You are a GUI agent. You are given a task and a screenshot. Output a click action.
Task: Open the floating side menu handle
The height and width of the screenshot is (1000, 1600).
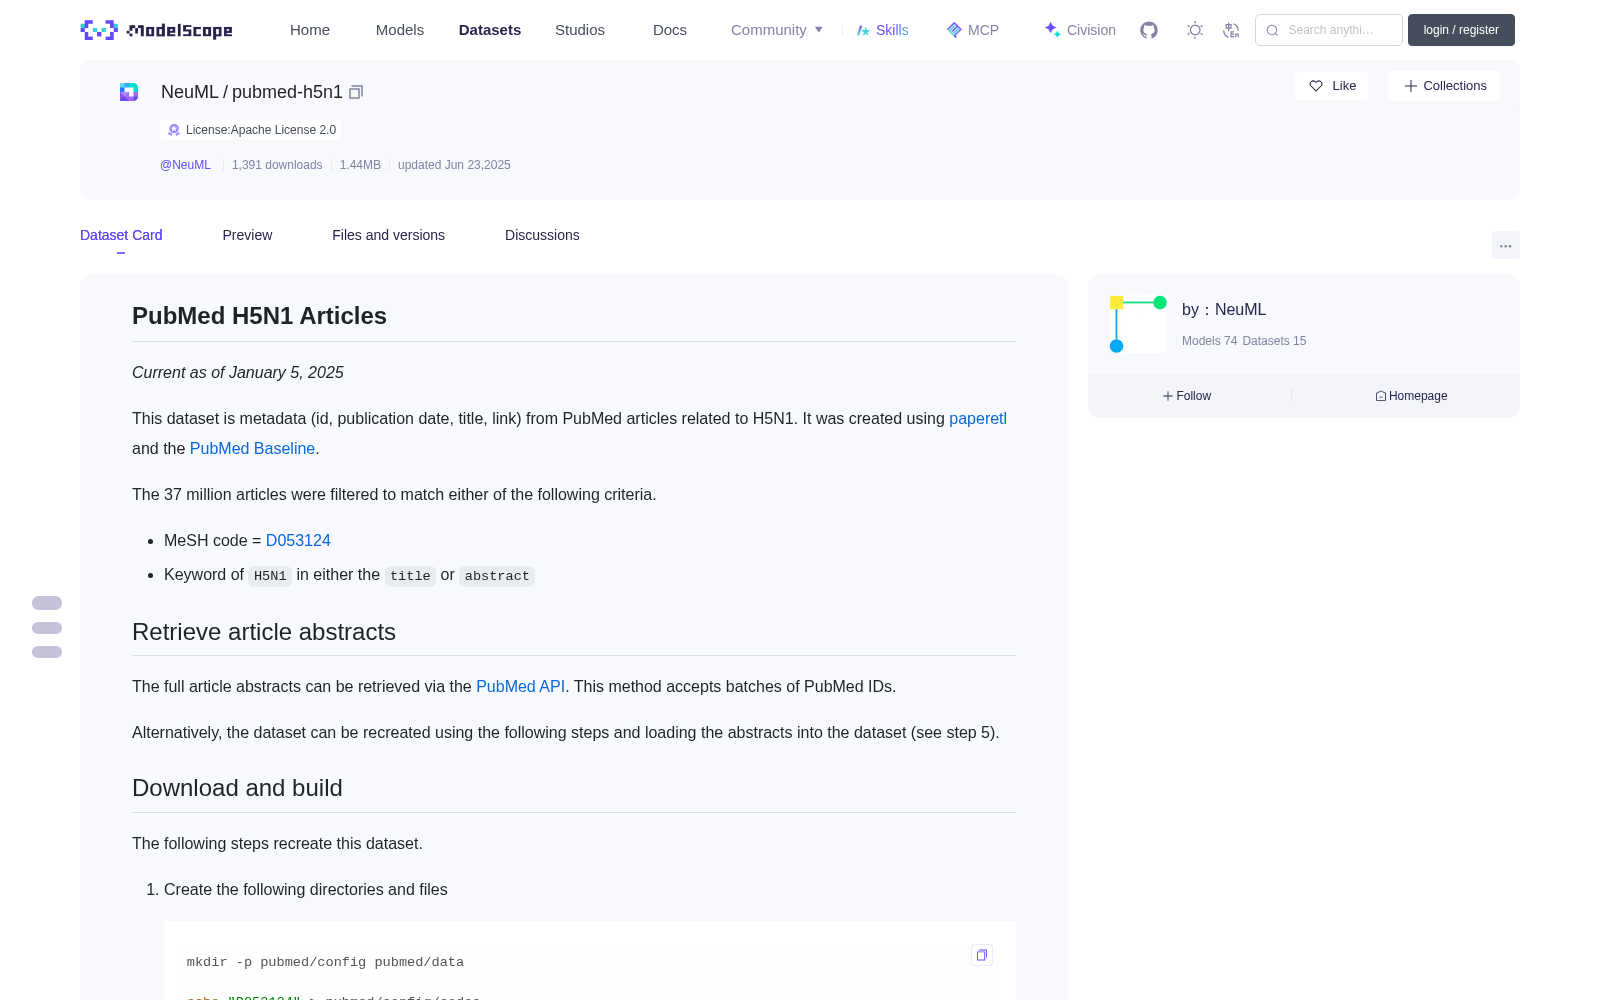[x=47, y=628]
